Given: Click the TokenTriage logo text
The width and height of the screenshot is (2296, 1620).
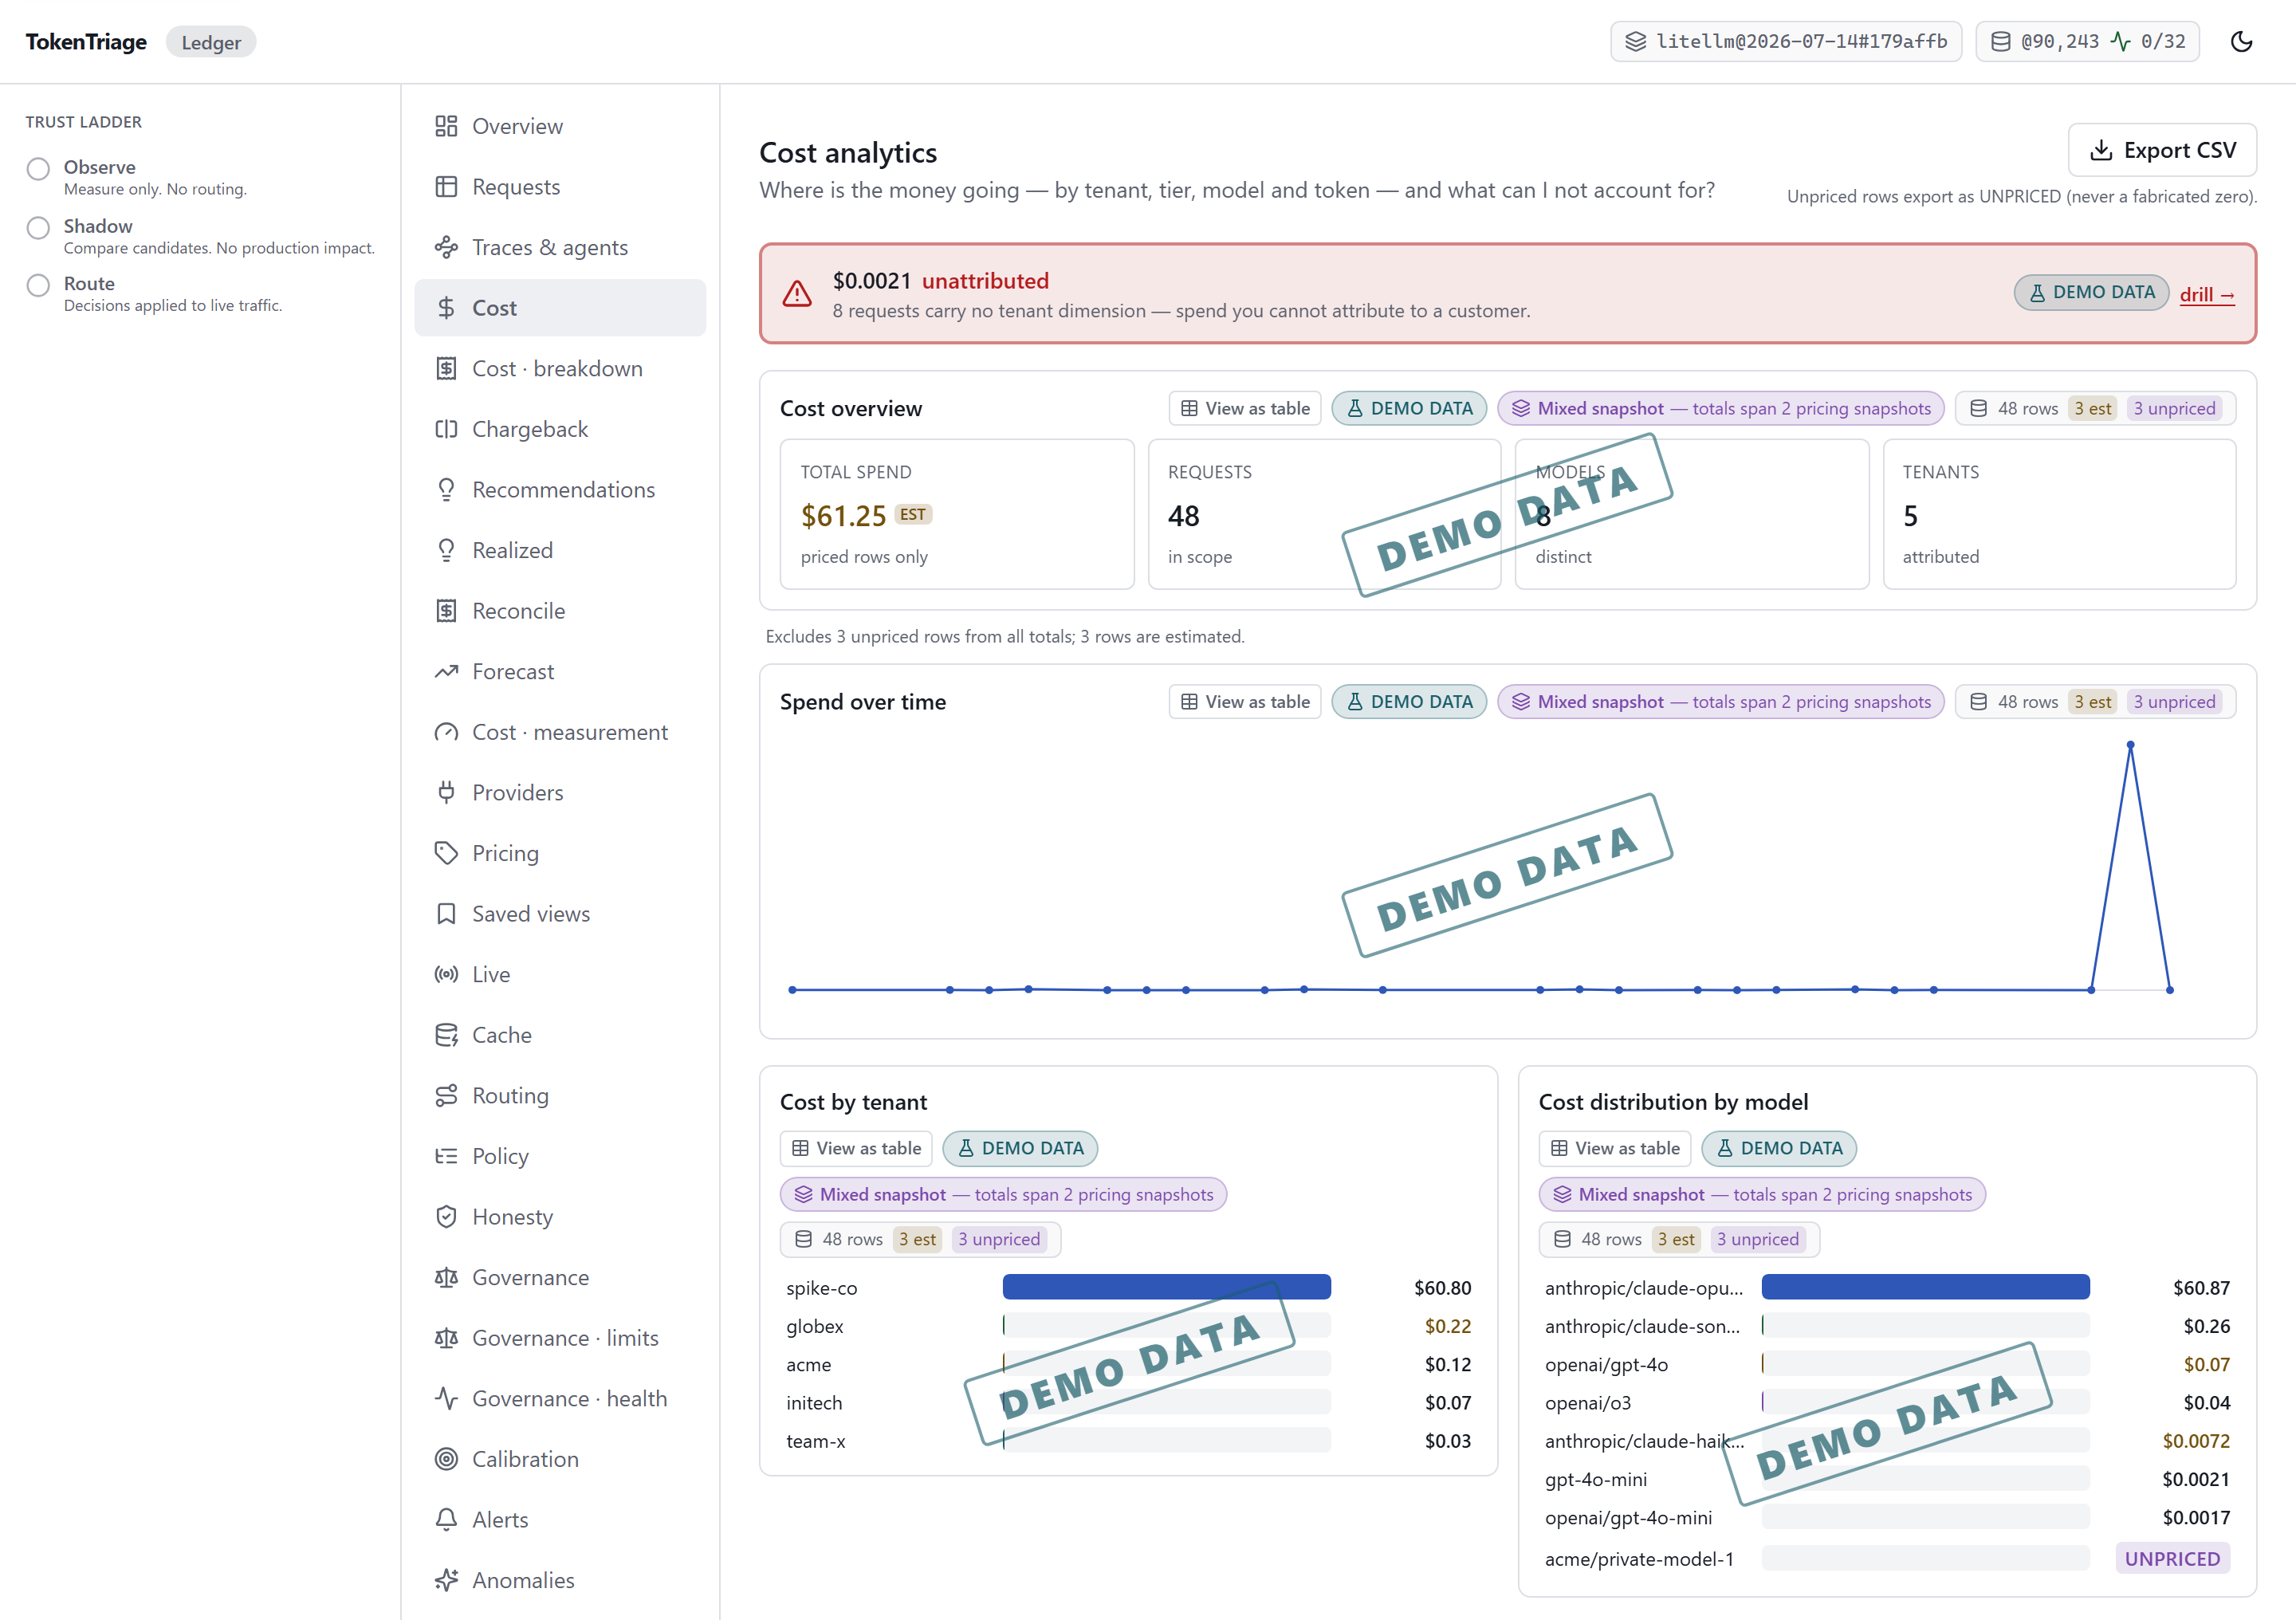Looking at the screenshot, I should point(86,42).
